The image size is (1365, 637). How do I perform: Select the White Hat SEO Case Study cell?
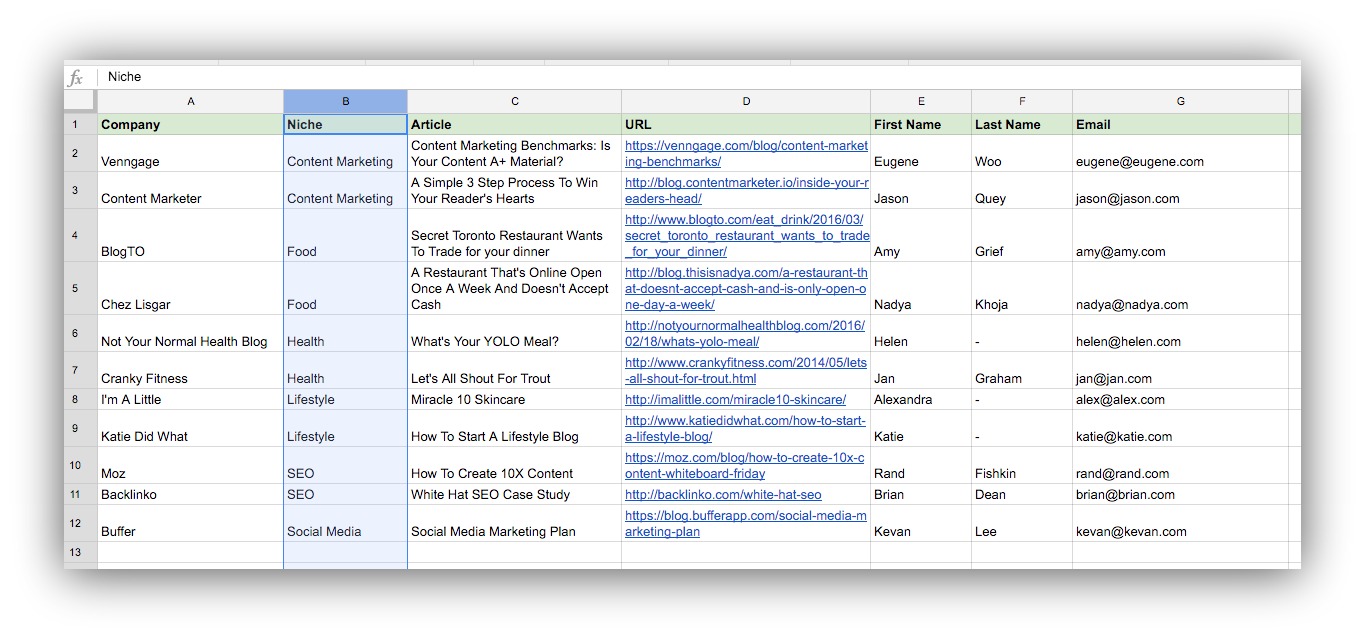tap(515, 495)
